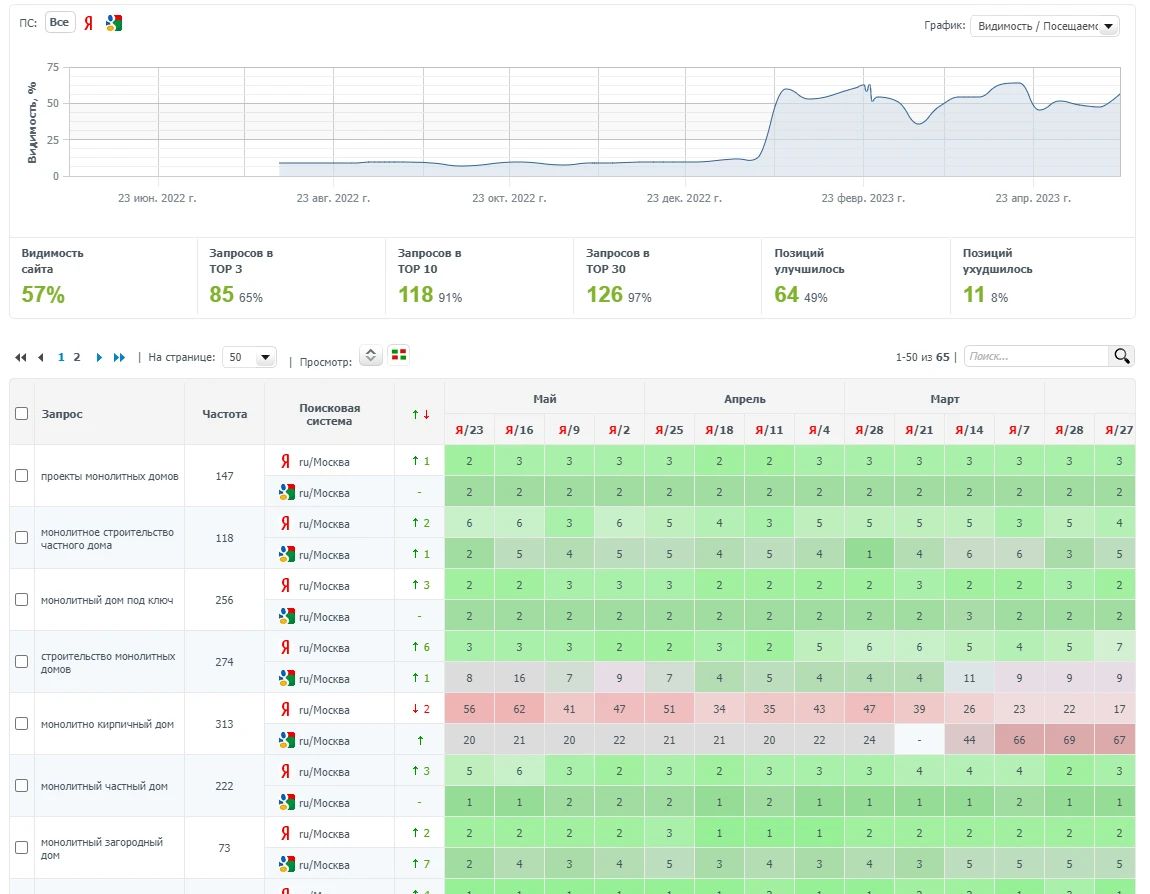Screen dimensions: 1150x894
Task: Tick checkbox for 'монолитный частный дом'
Action: click(x=22, y=785)
